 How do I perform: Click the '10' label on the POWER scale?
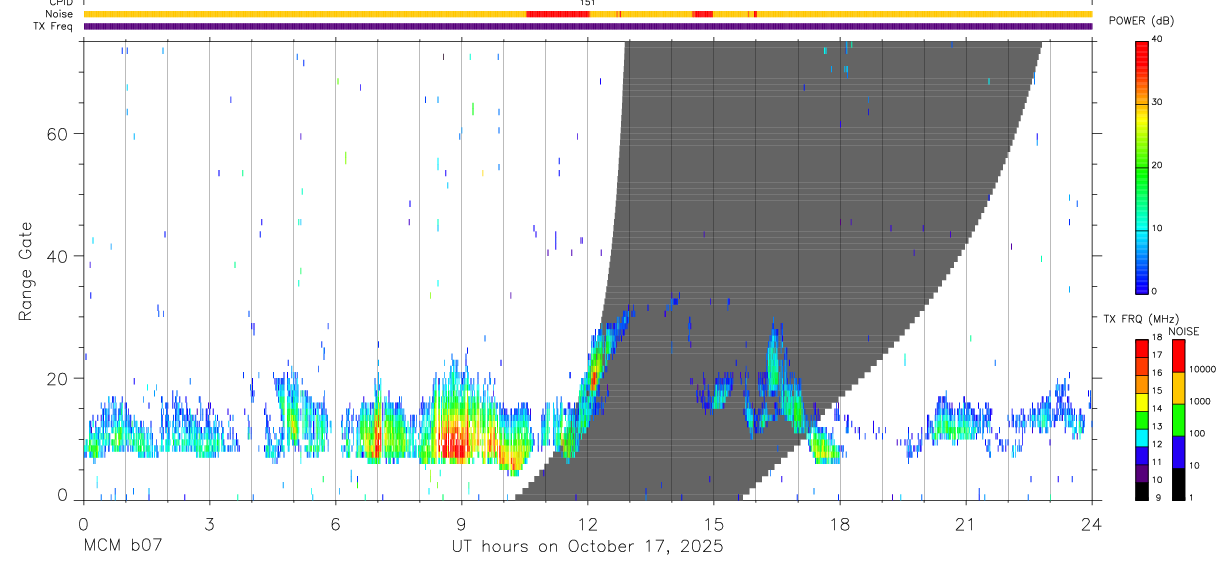[1158, 229]
